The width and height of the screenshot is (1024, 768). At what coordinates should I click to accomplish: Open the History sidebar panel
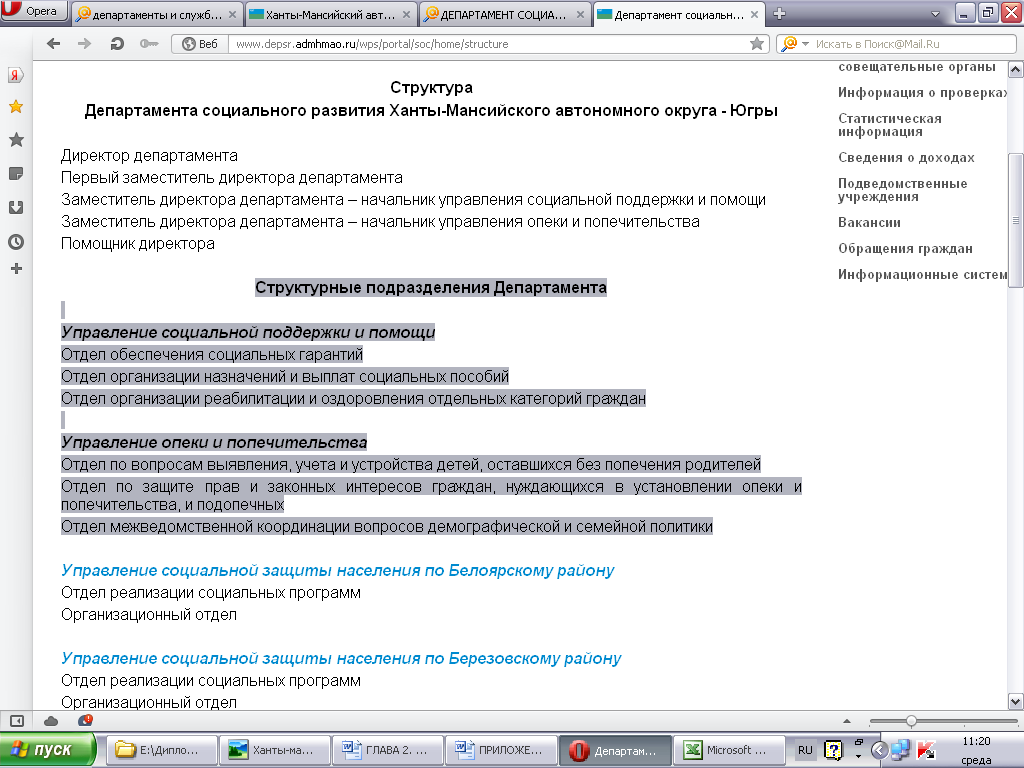16,242
